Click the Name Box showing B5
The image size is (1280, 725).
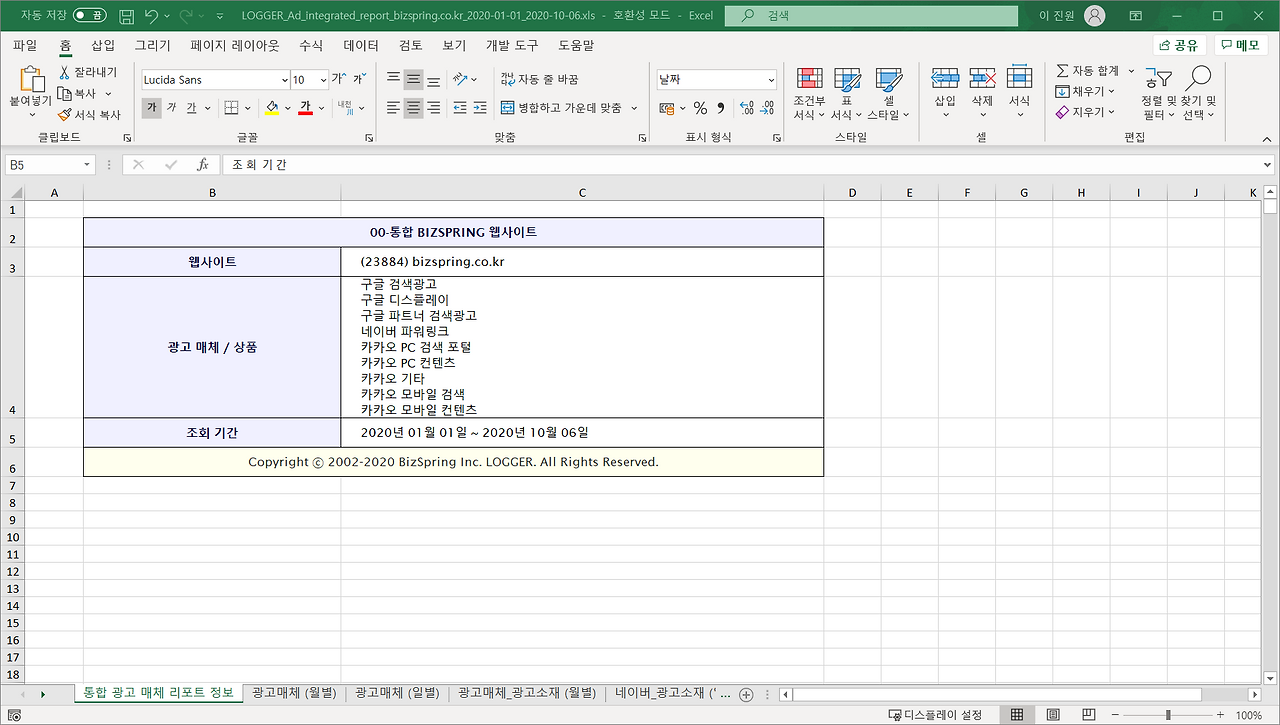[x=50, y=165]
